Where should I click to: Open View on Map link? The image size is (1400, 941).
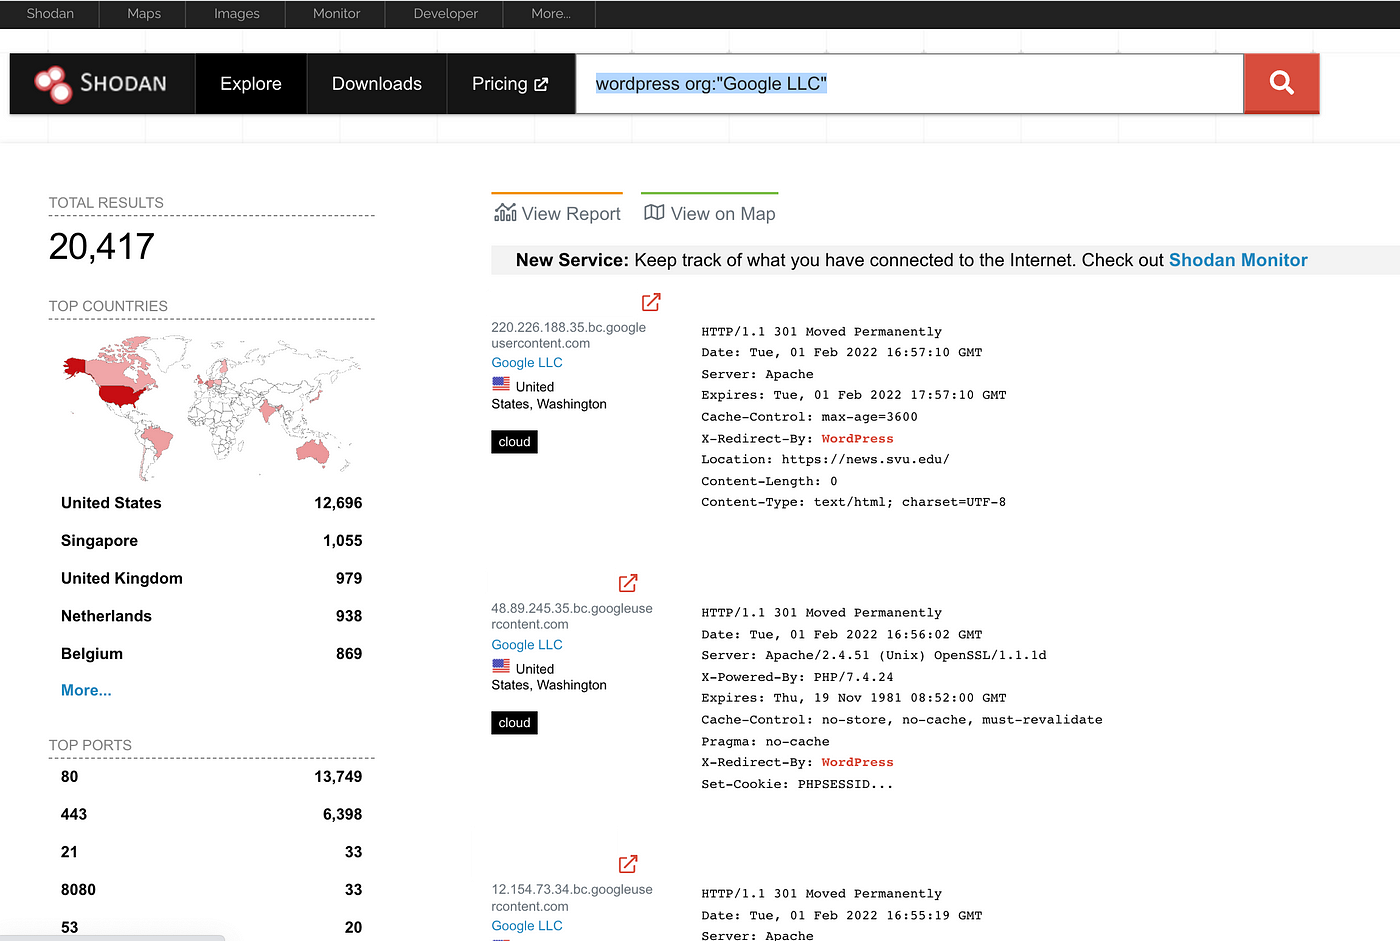(710, 213)
